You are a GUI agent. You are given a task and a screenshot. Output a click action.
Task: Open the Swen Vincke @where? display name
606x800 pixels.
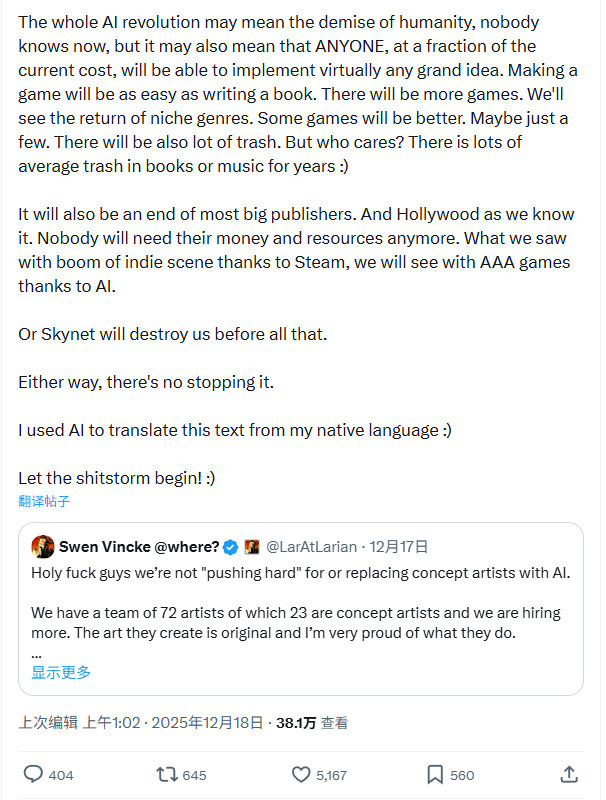tap(139, 546)
